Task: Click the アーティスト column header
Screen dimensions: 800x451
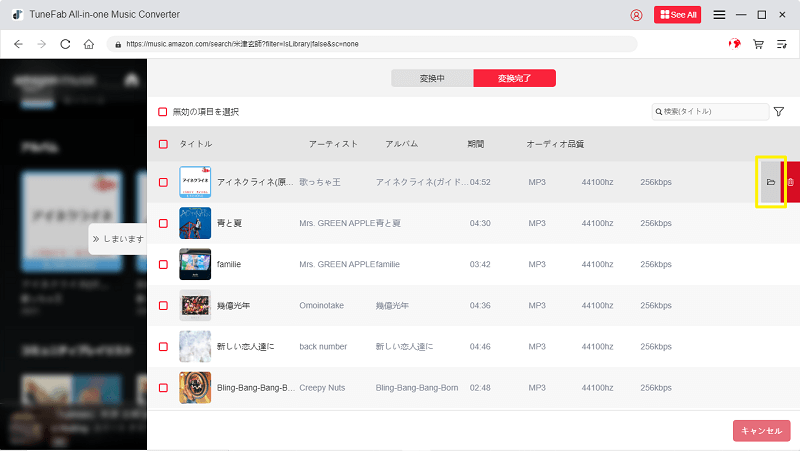Action: point(333,144)
